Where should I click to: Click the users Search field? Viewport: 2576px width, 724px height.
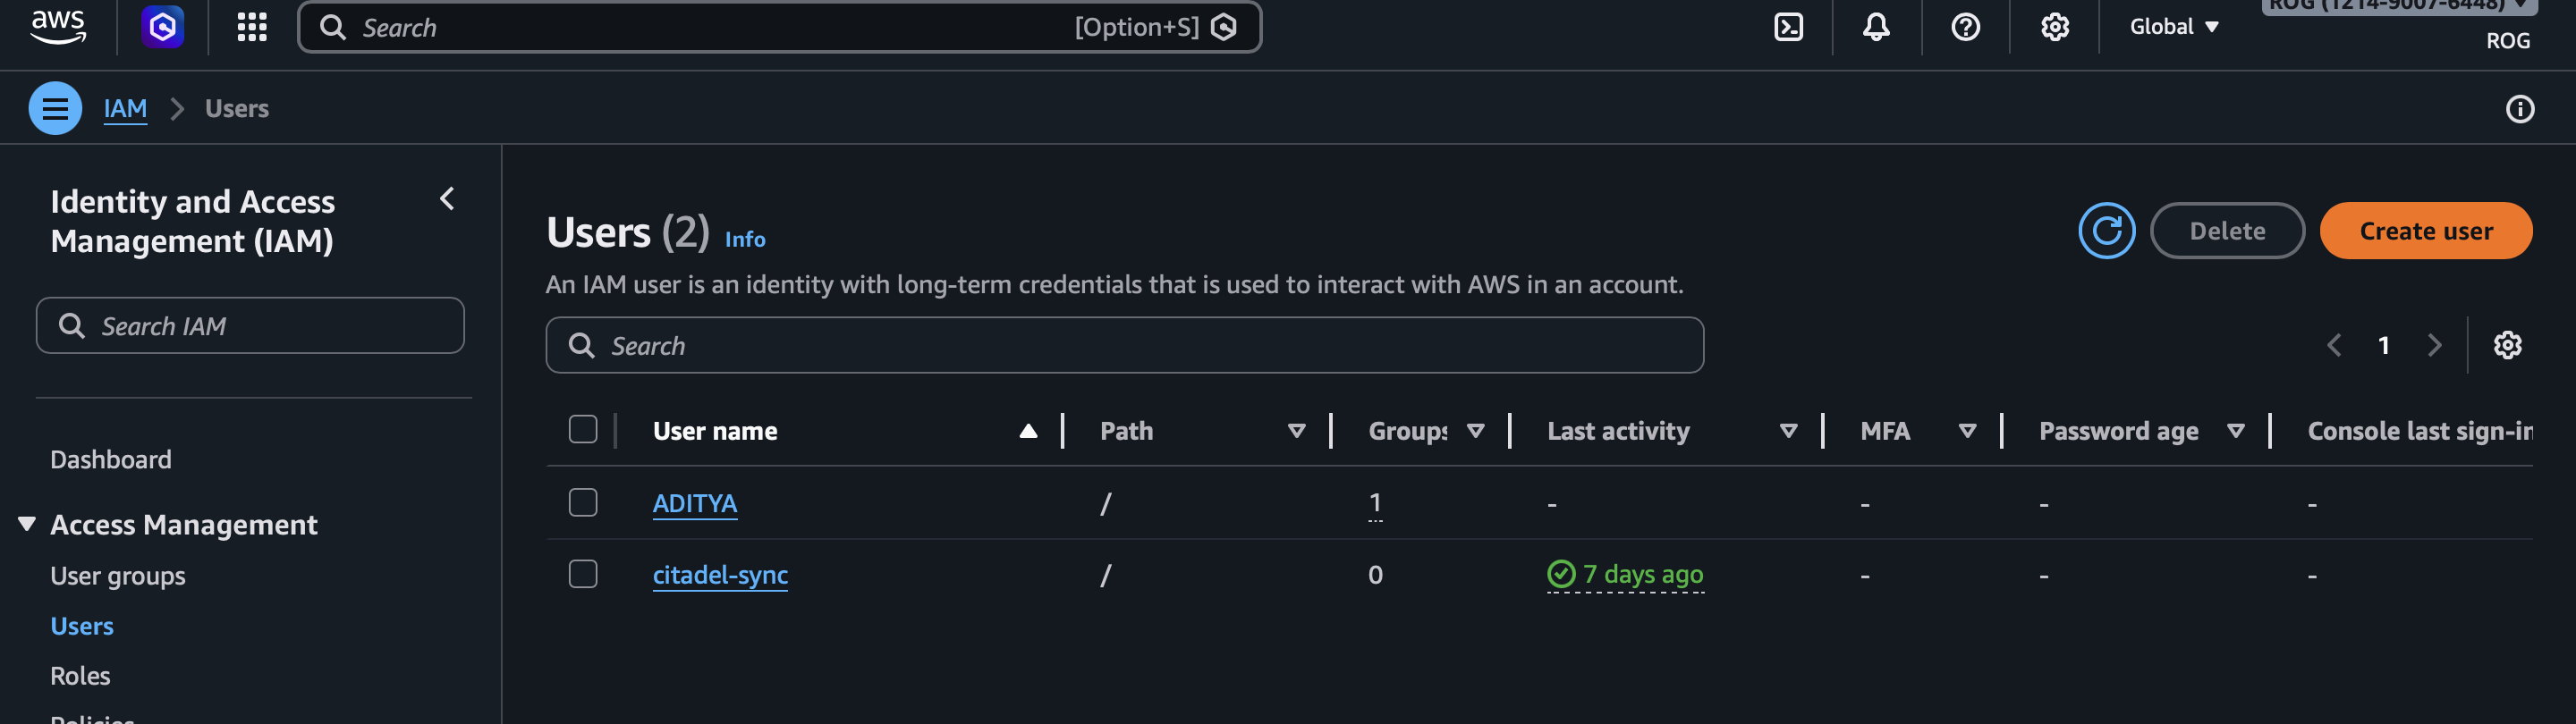coord(1124,345)
